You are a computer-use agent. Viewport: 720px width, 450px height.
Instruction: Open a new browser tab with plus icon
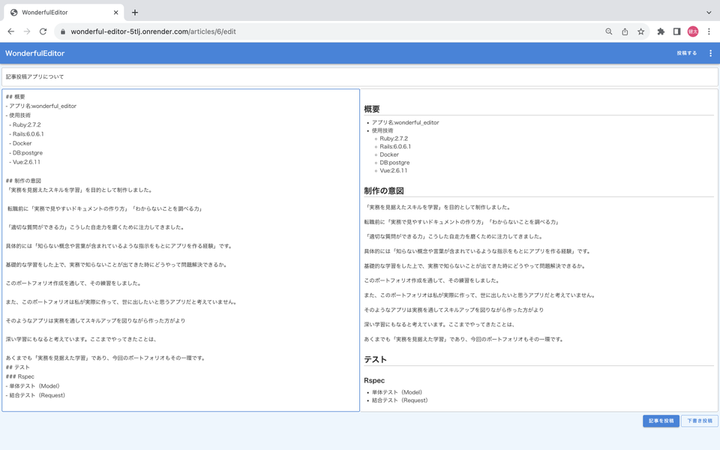[x=135, y=12]
